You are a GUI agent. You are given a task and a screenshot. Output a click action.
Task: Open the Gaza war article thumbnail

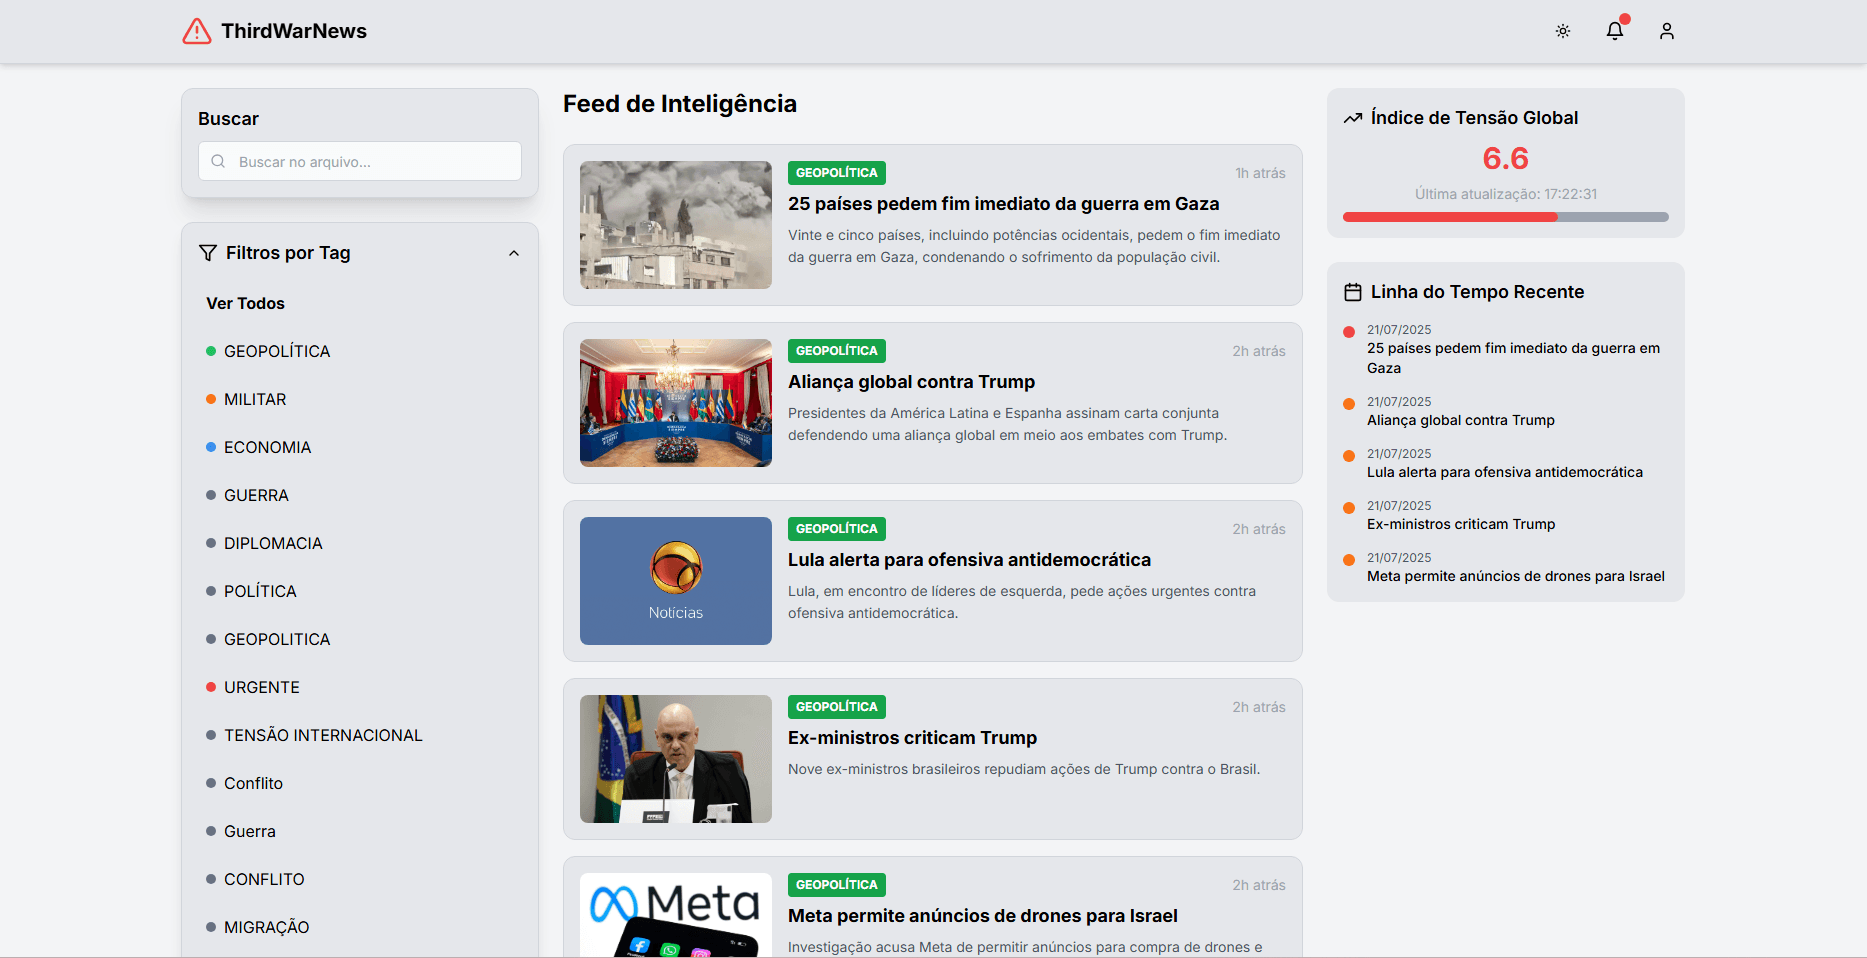[x=676, y=225]
